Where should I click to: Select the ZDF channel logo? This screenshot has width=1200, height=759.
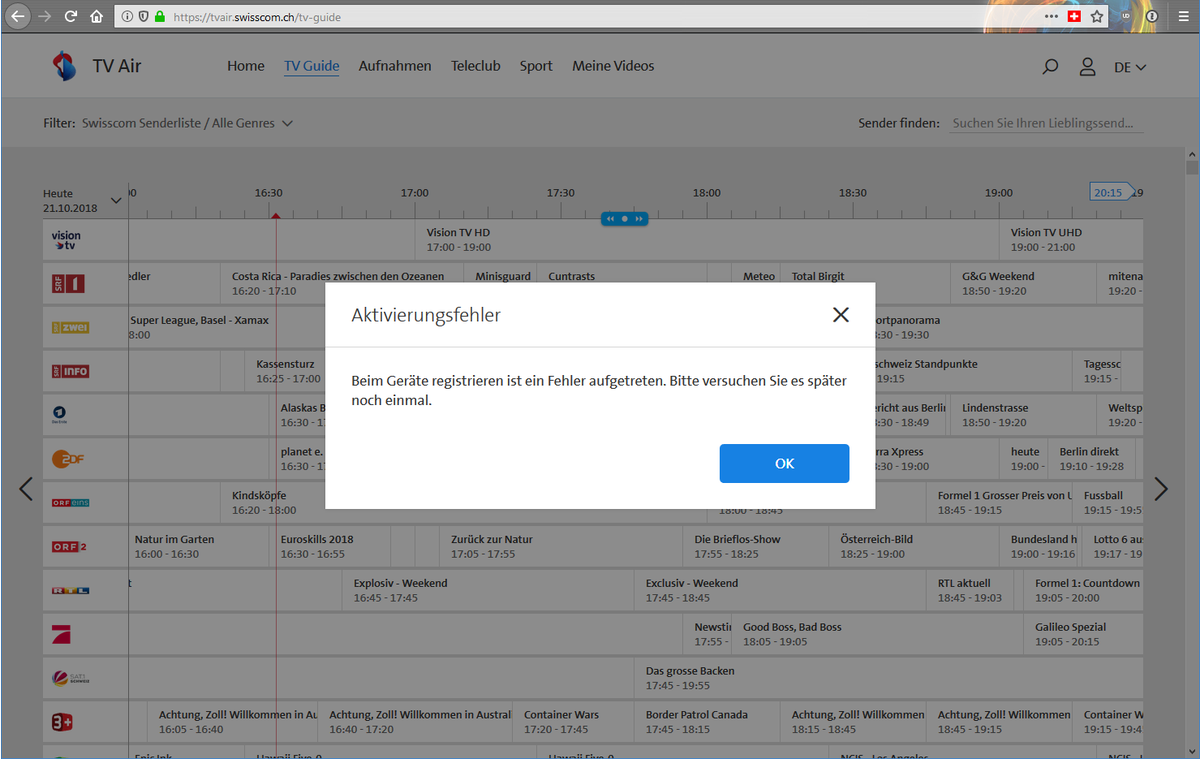(69, 459)
